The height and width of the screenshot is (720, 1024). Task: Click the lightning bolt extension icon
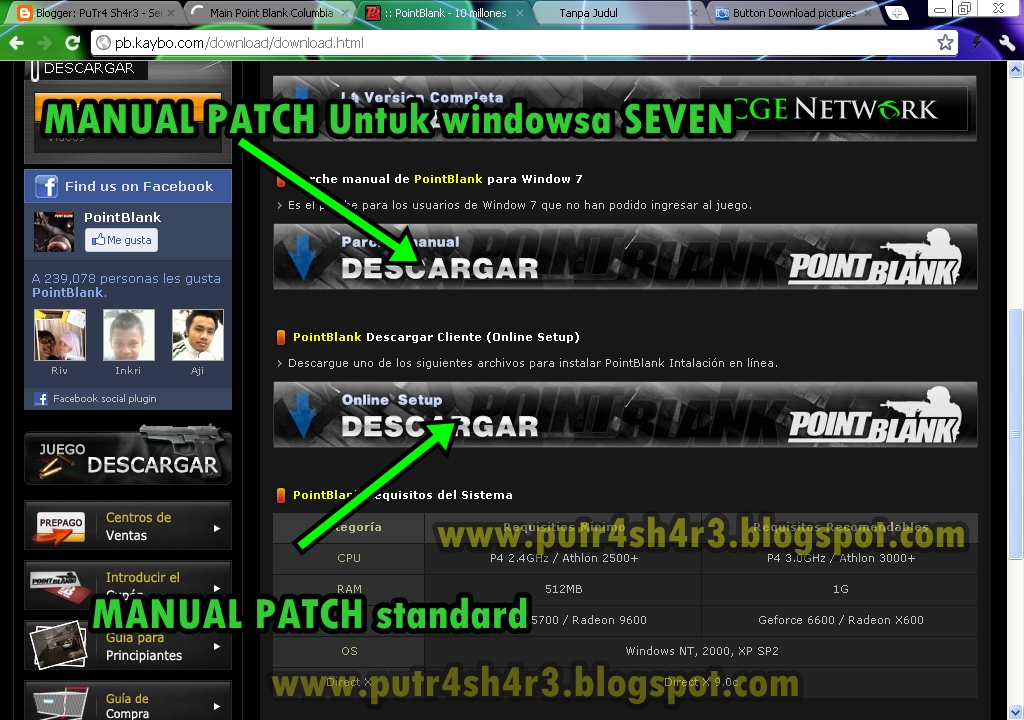[977, 43]
